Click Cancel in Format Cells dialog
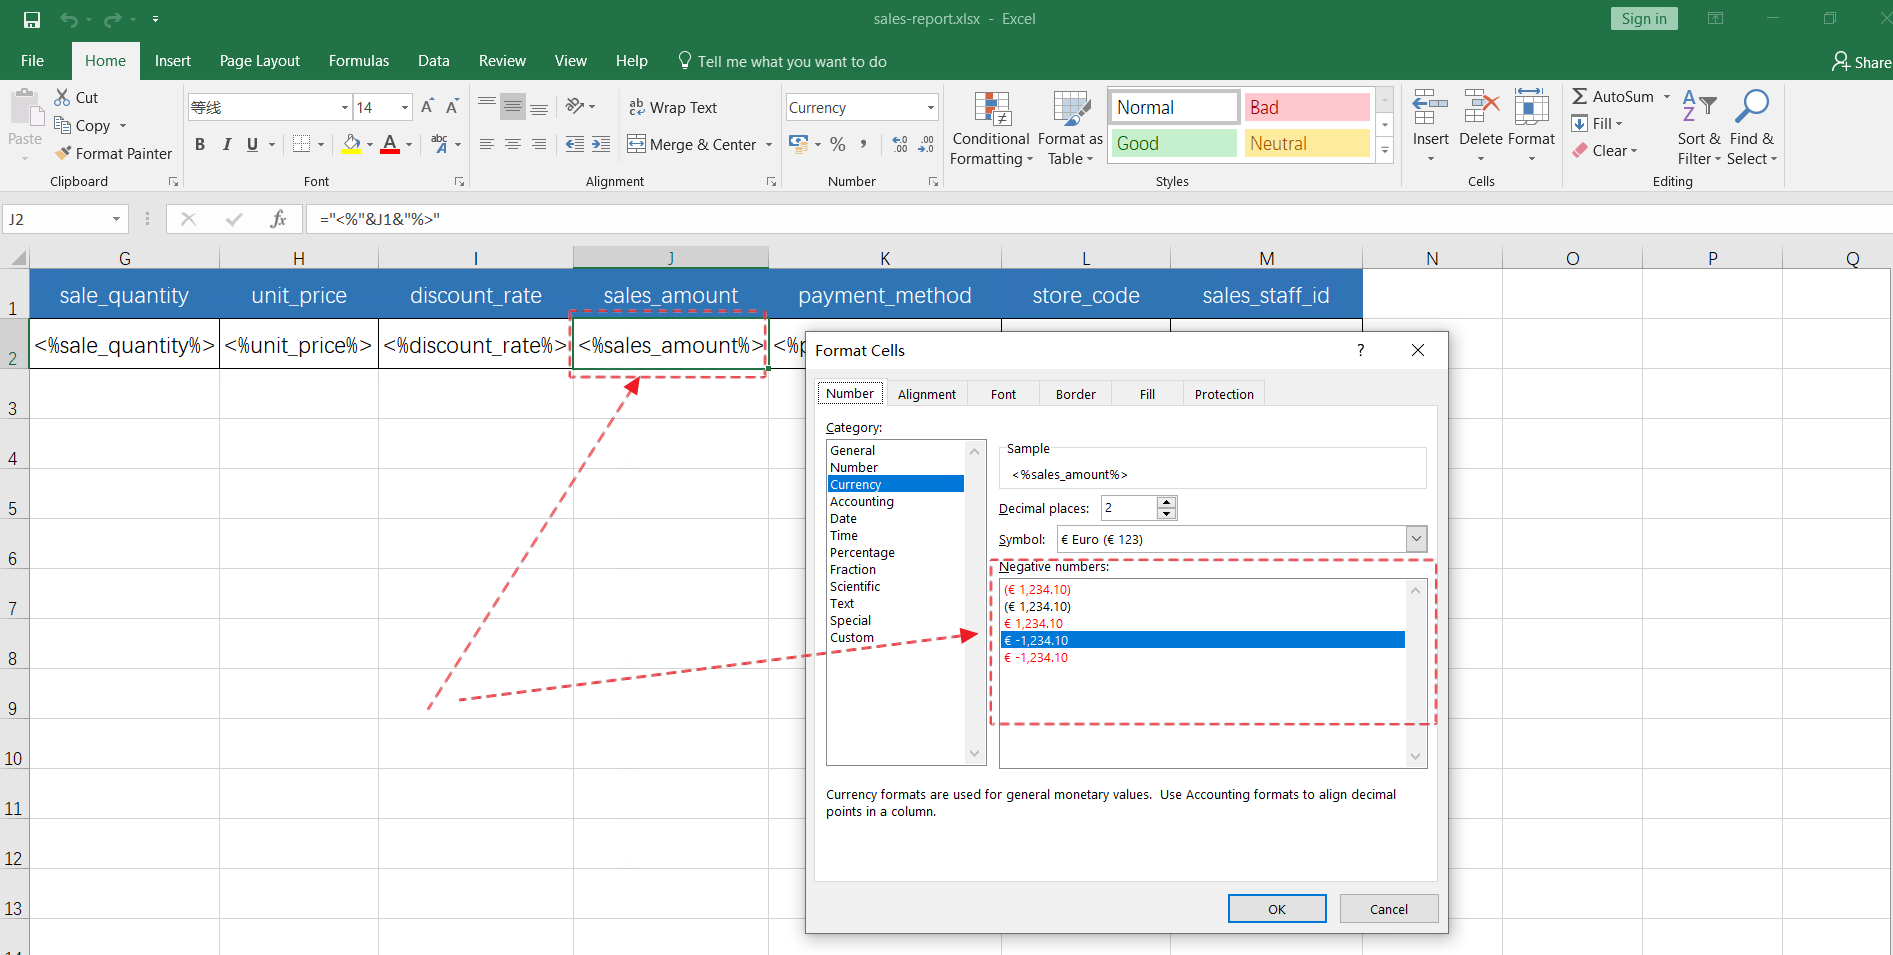This screenshot has height=955, width=1893. click(x=1389, y=909)
